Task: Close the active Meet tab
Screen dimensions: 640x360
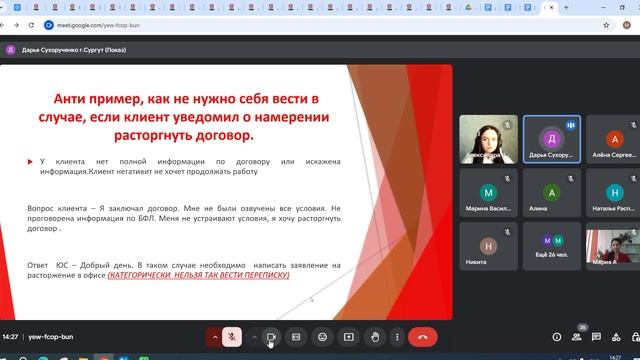Action: click(551, 7)
